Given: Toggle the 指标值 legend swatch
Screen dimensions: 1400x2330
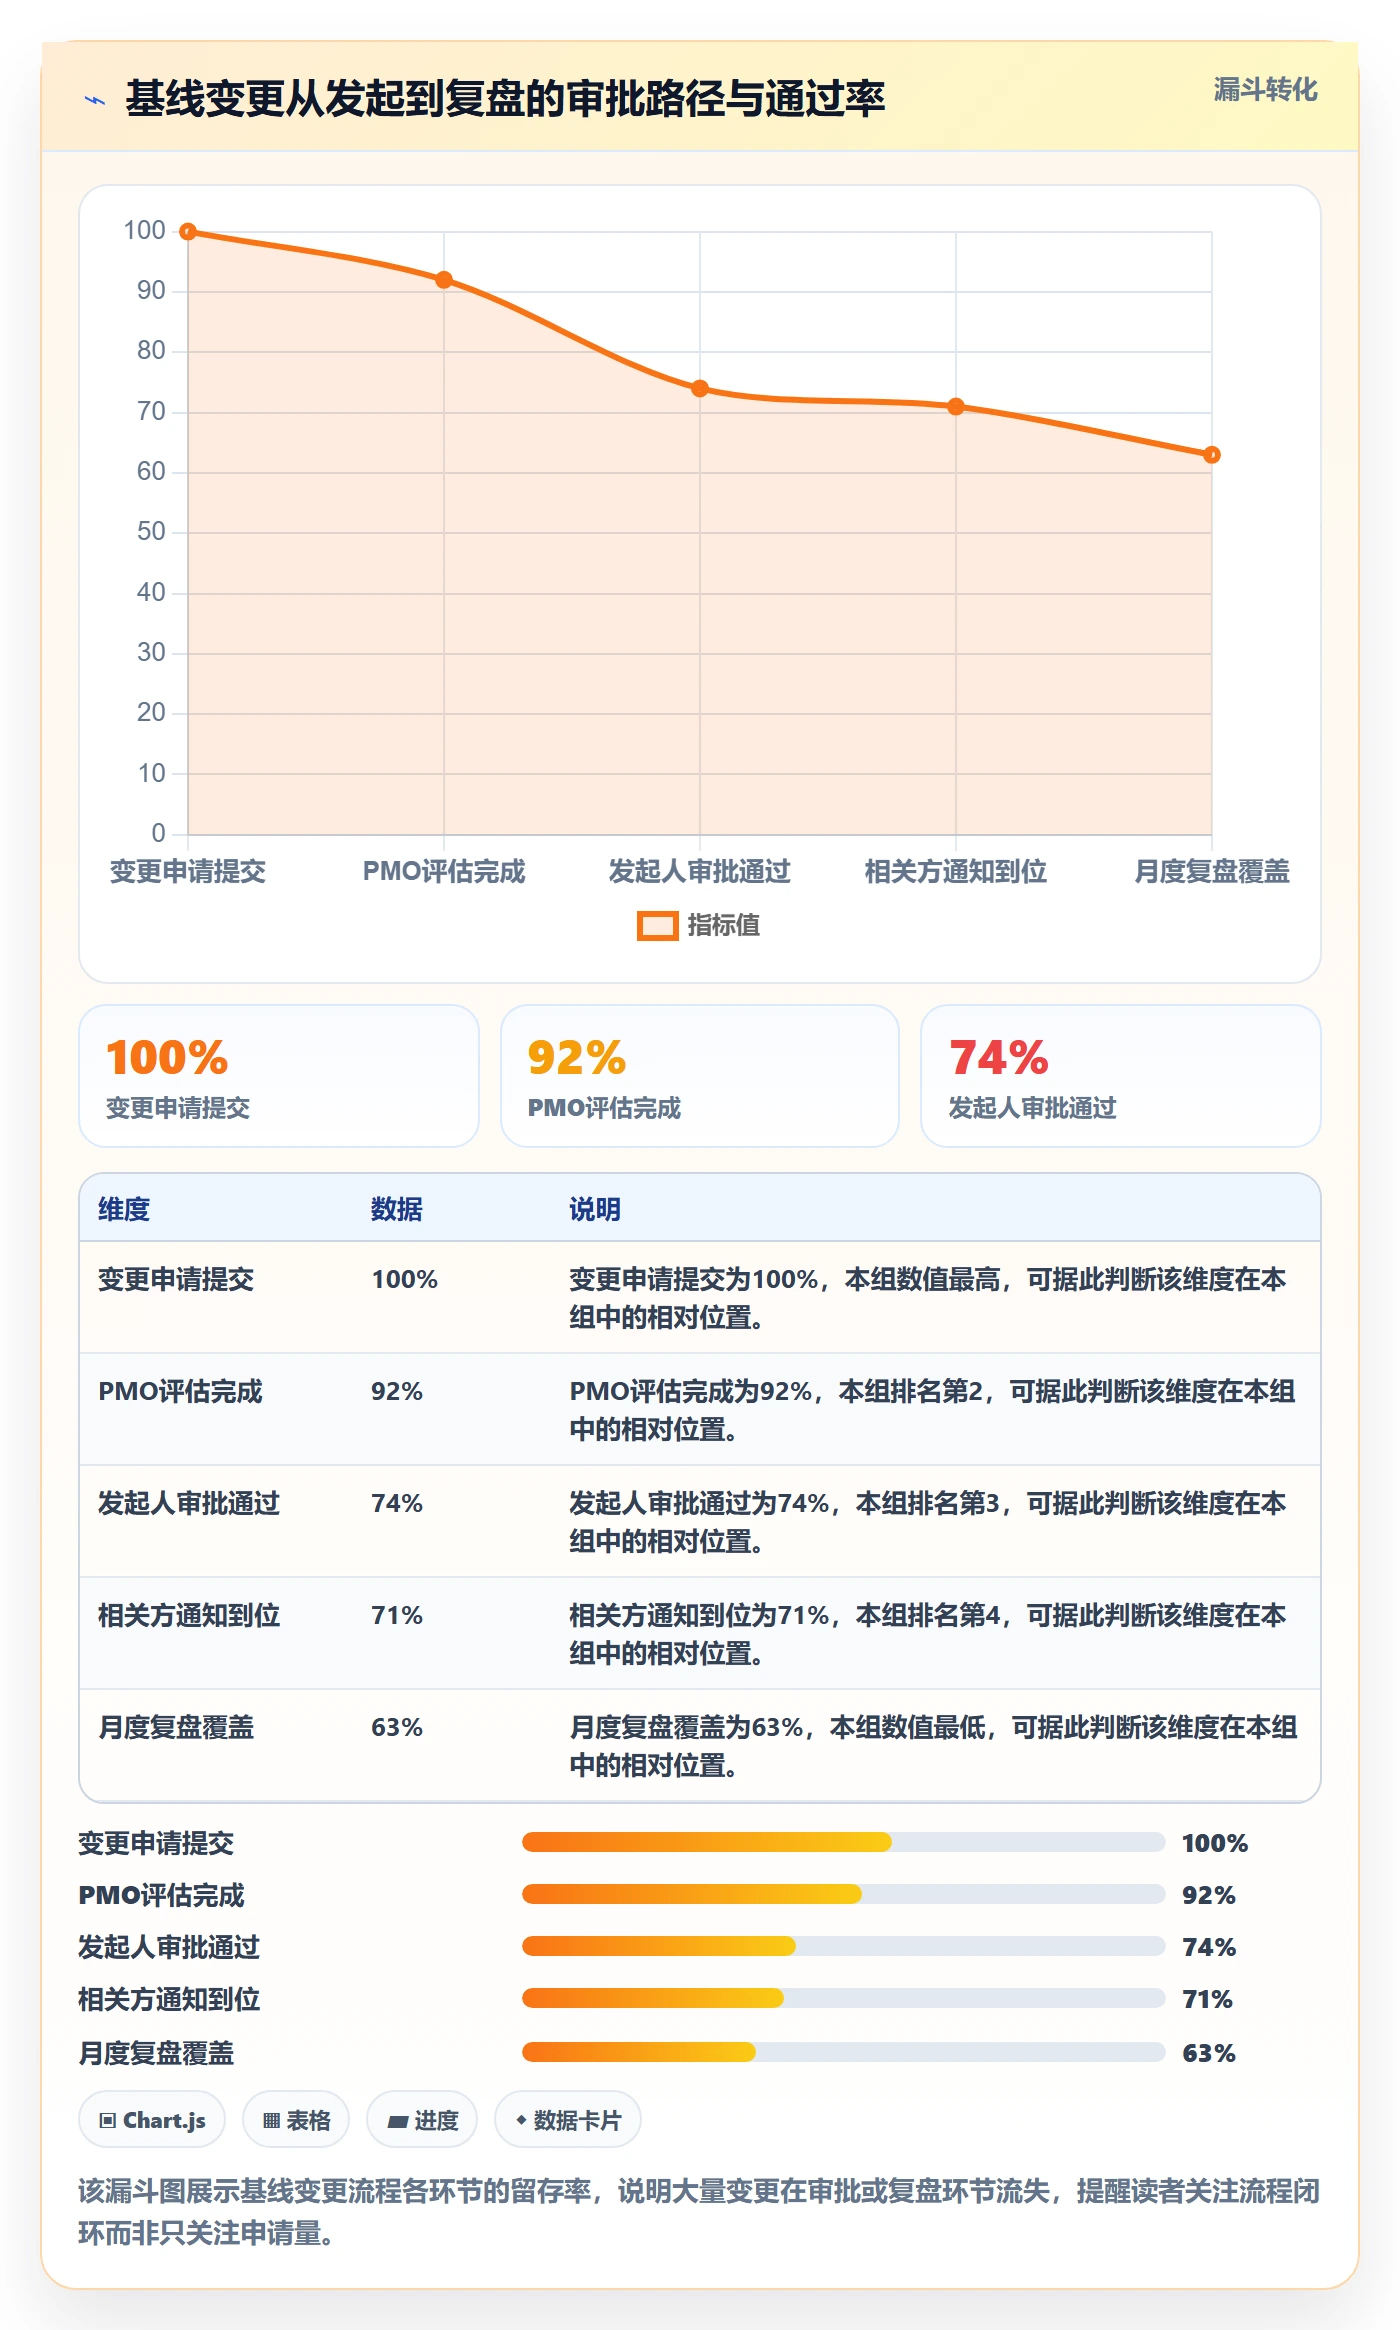Looking at the screenshot, I should (x=657, y=926).
